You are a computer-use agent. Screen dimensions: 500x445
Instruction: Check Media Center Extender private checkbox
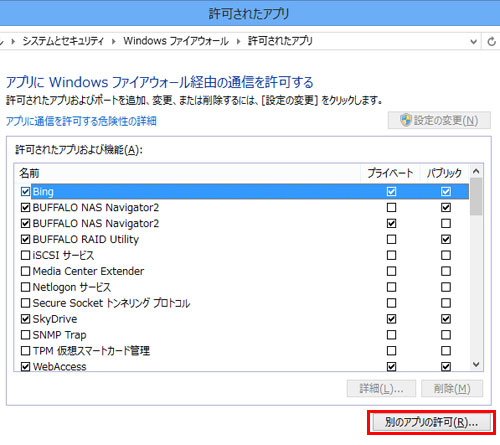pos(391,271)
